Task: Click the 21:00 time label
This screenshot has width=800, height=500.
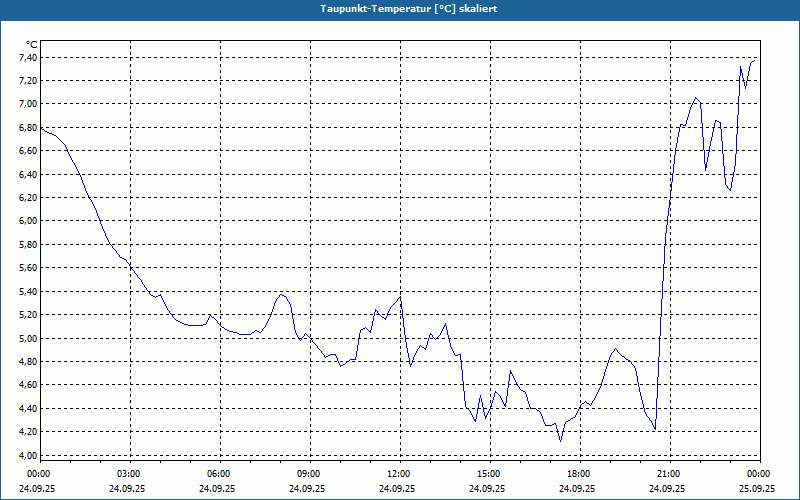Action: click(670, 474)
